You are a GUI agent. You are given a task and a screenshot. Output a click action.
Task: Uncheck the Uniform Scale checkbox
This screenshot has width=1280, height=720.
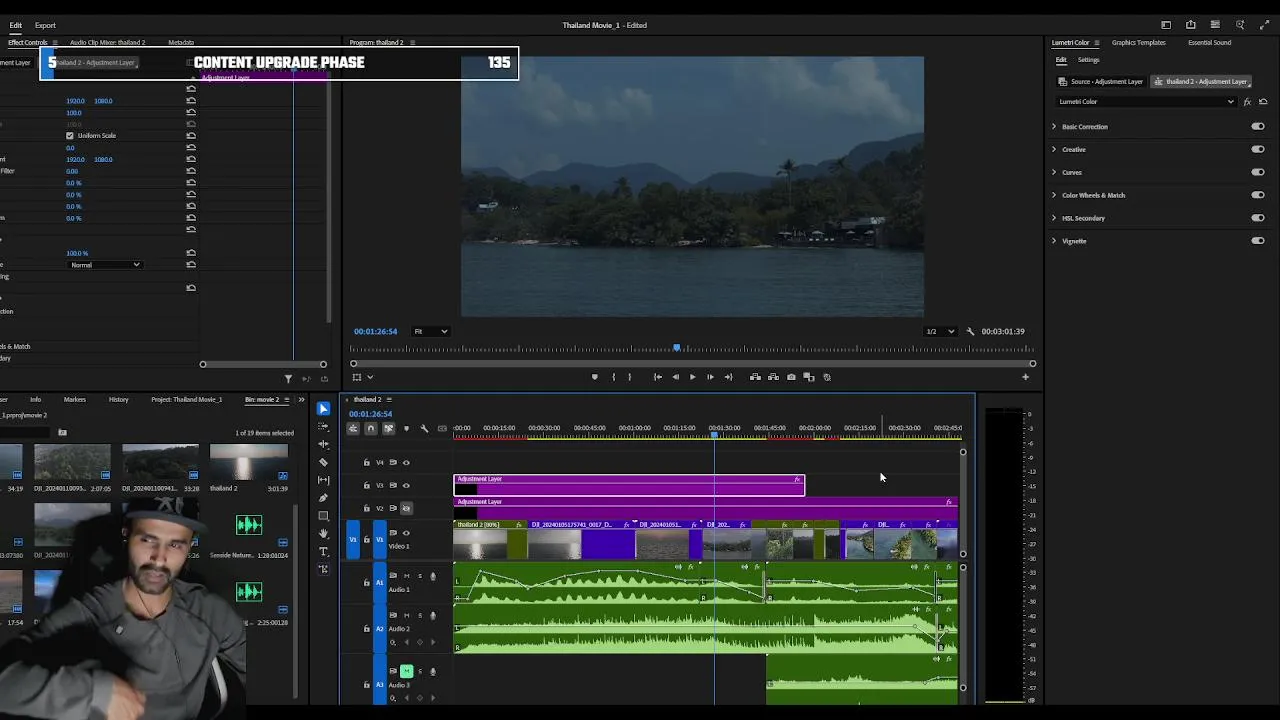[x=70, y=136]
